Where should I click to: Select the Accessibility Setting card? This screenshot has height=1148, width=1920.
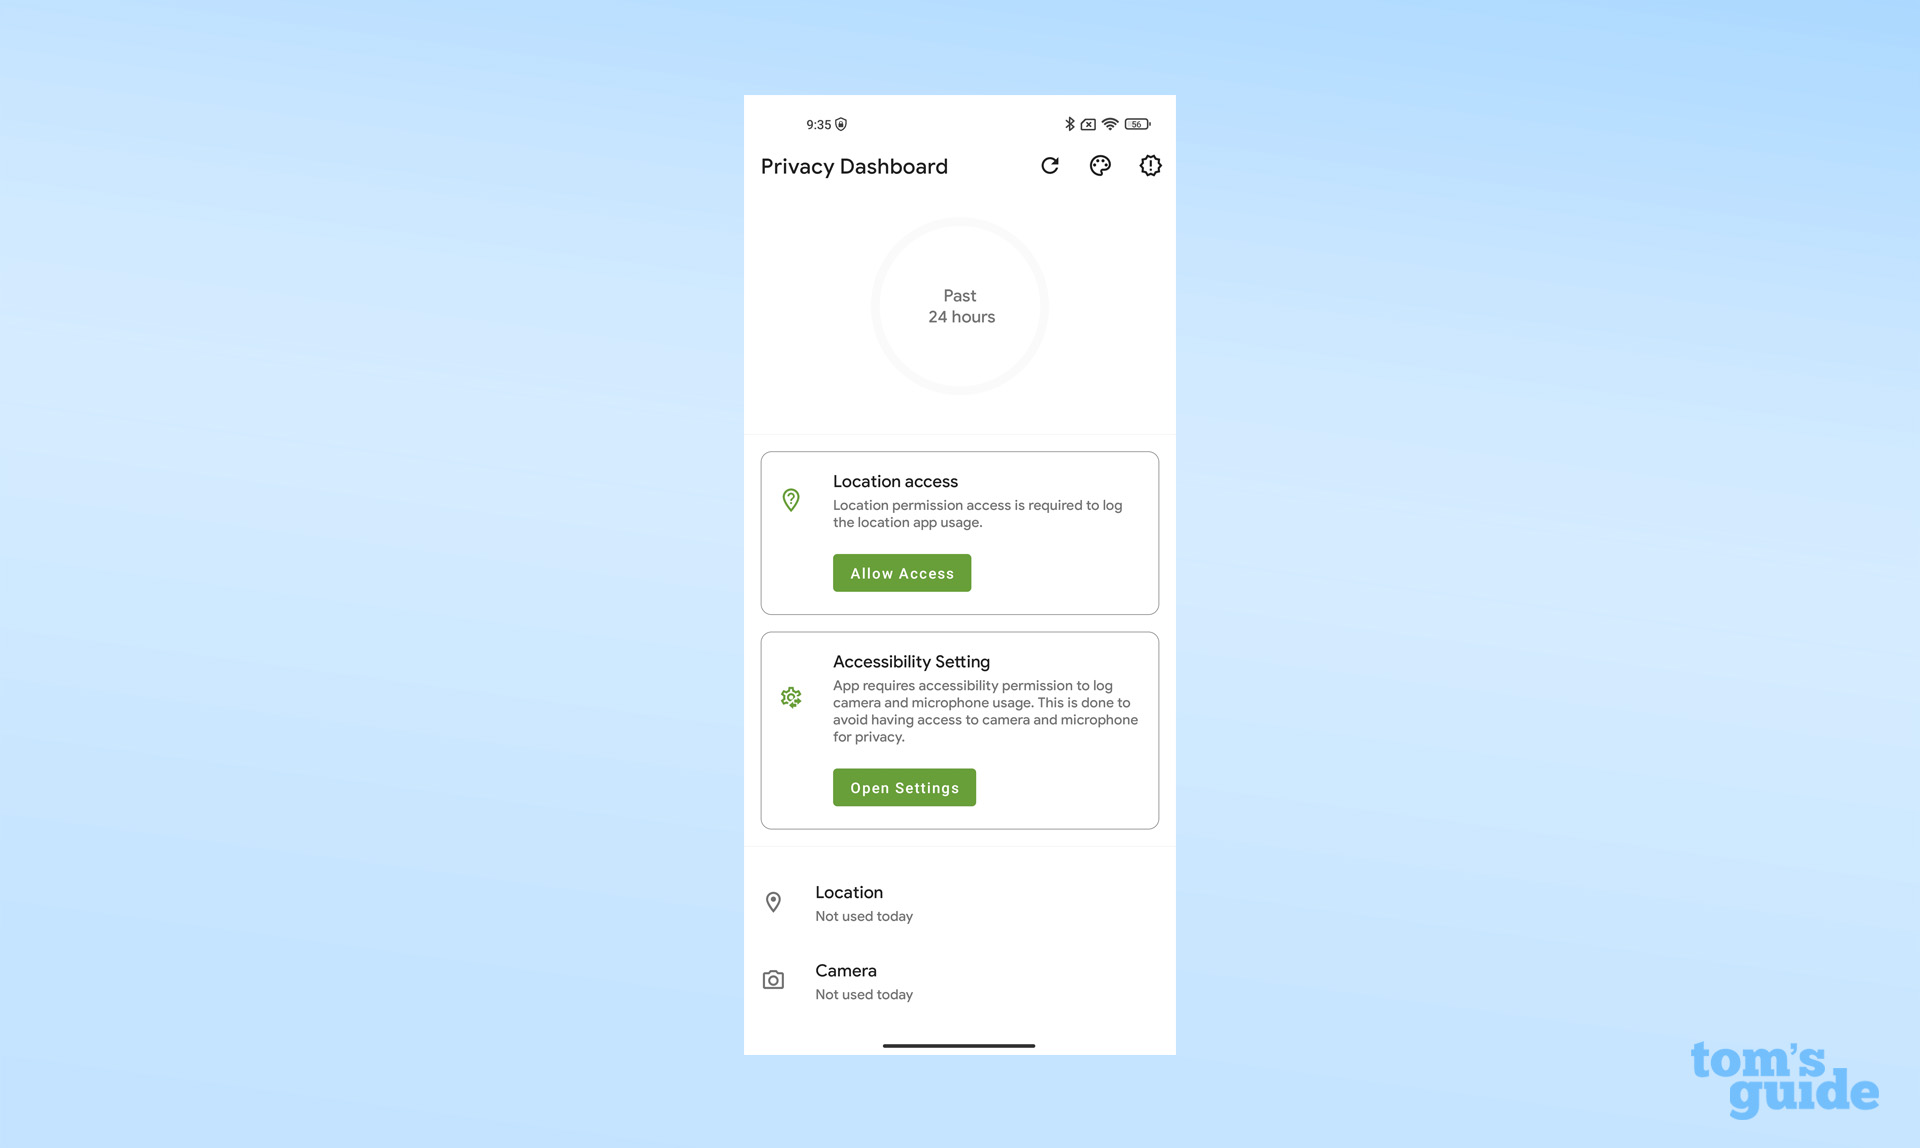coord(961,730)
